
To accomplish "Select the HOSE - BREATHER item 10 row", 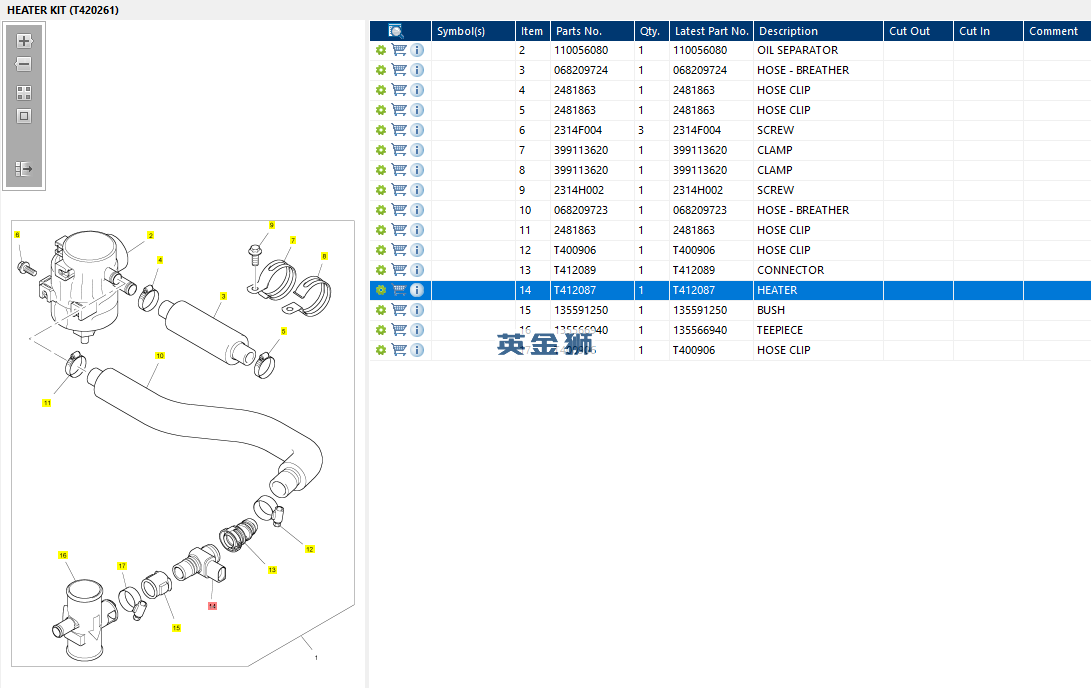I will (731, 210).
